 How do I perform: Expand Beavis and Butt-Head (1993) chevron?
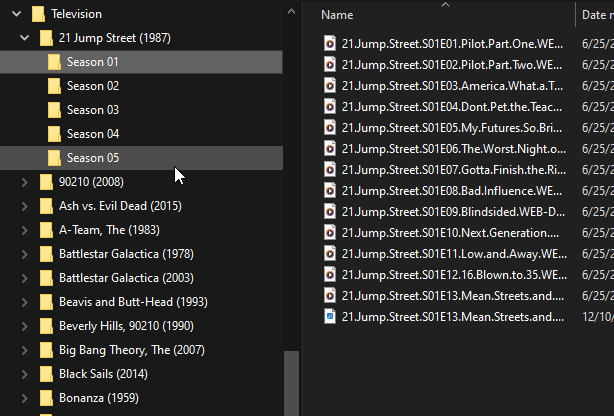point(24,302)
